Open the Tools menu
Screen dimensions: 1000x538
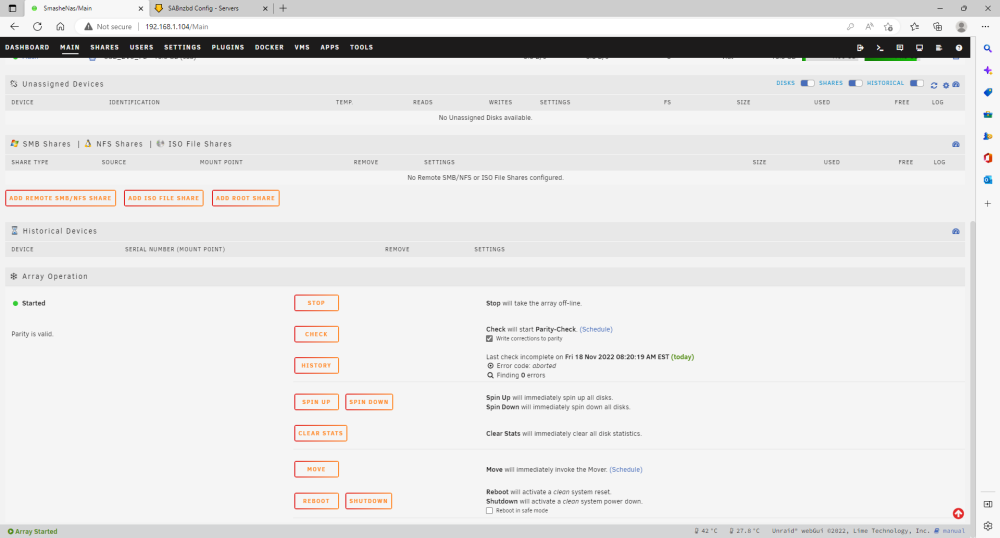click(x=361, y=47)
